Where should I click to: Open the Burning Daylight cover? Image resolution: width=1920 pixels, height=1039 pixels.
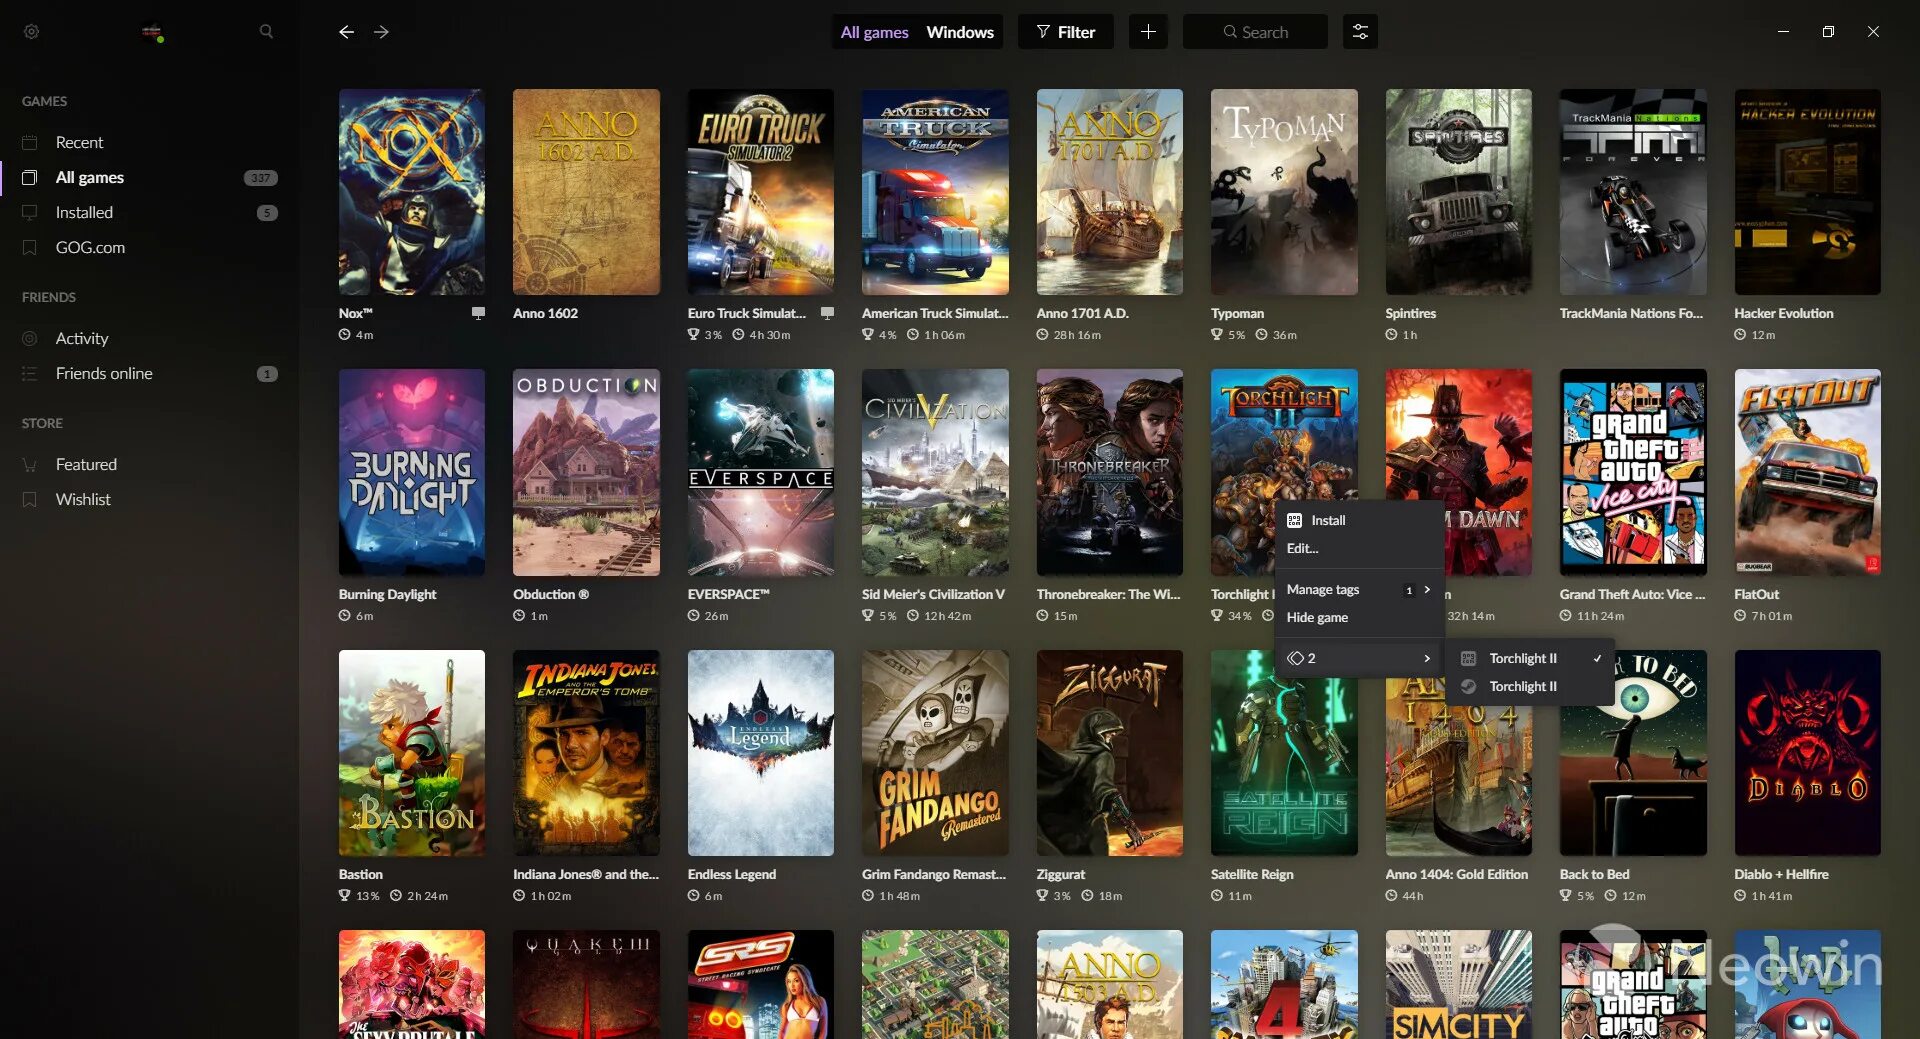[x=412, y=472]
